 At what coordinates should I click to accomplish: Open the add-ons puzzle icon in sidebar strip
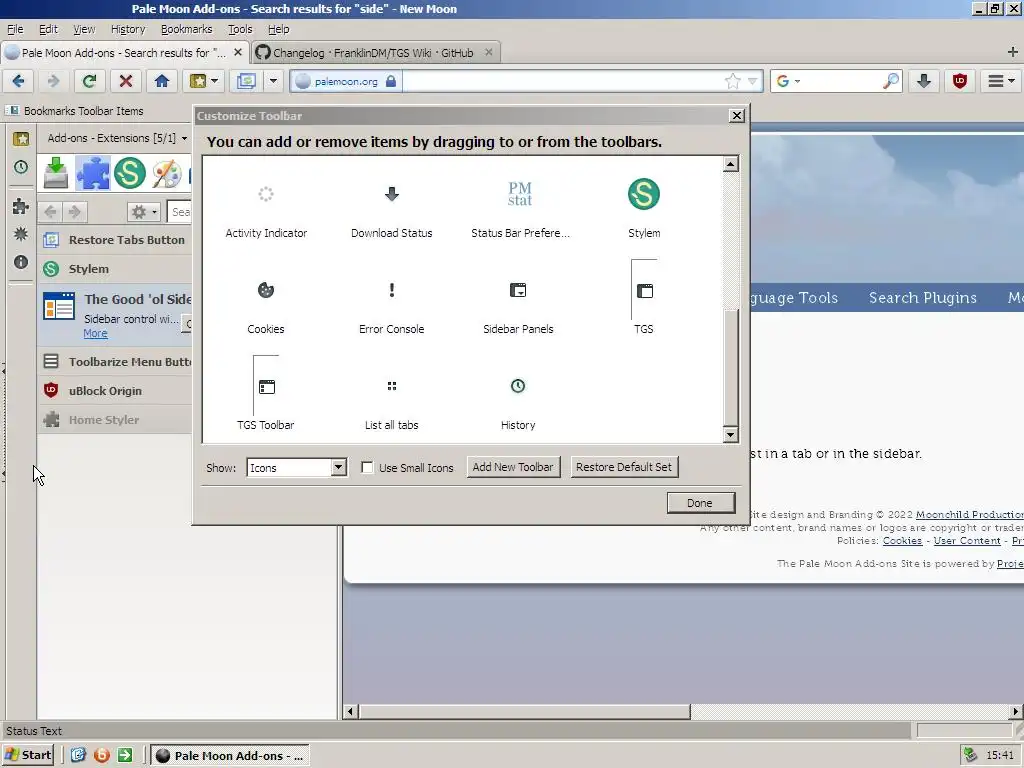point(21,206)
